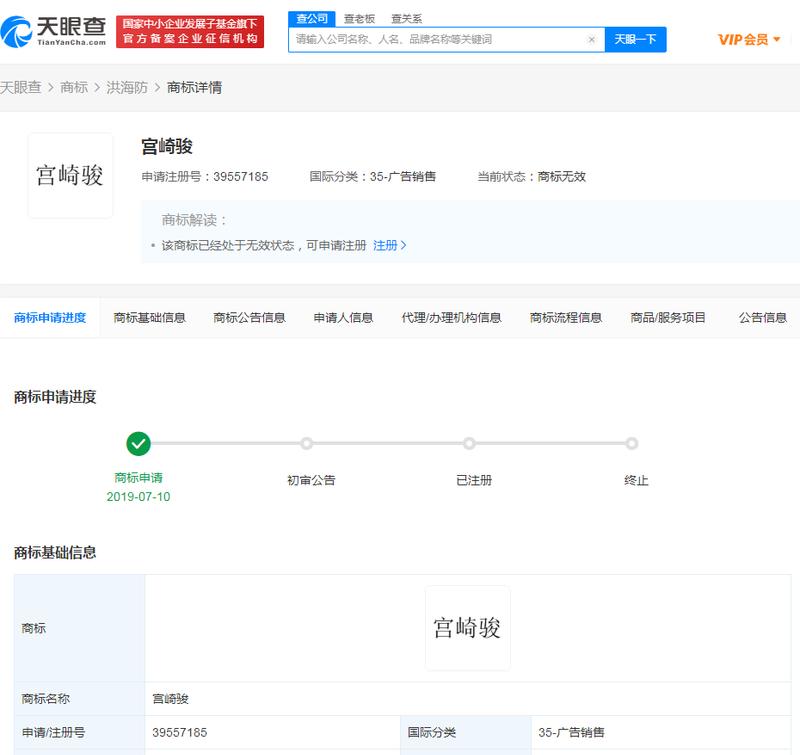
Task: Switch to the 申请人信息 tab
Action: pos(343,318)
